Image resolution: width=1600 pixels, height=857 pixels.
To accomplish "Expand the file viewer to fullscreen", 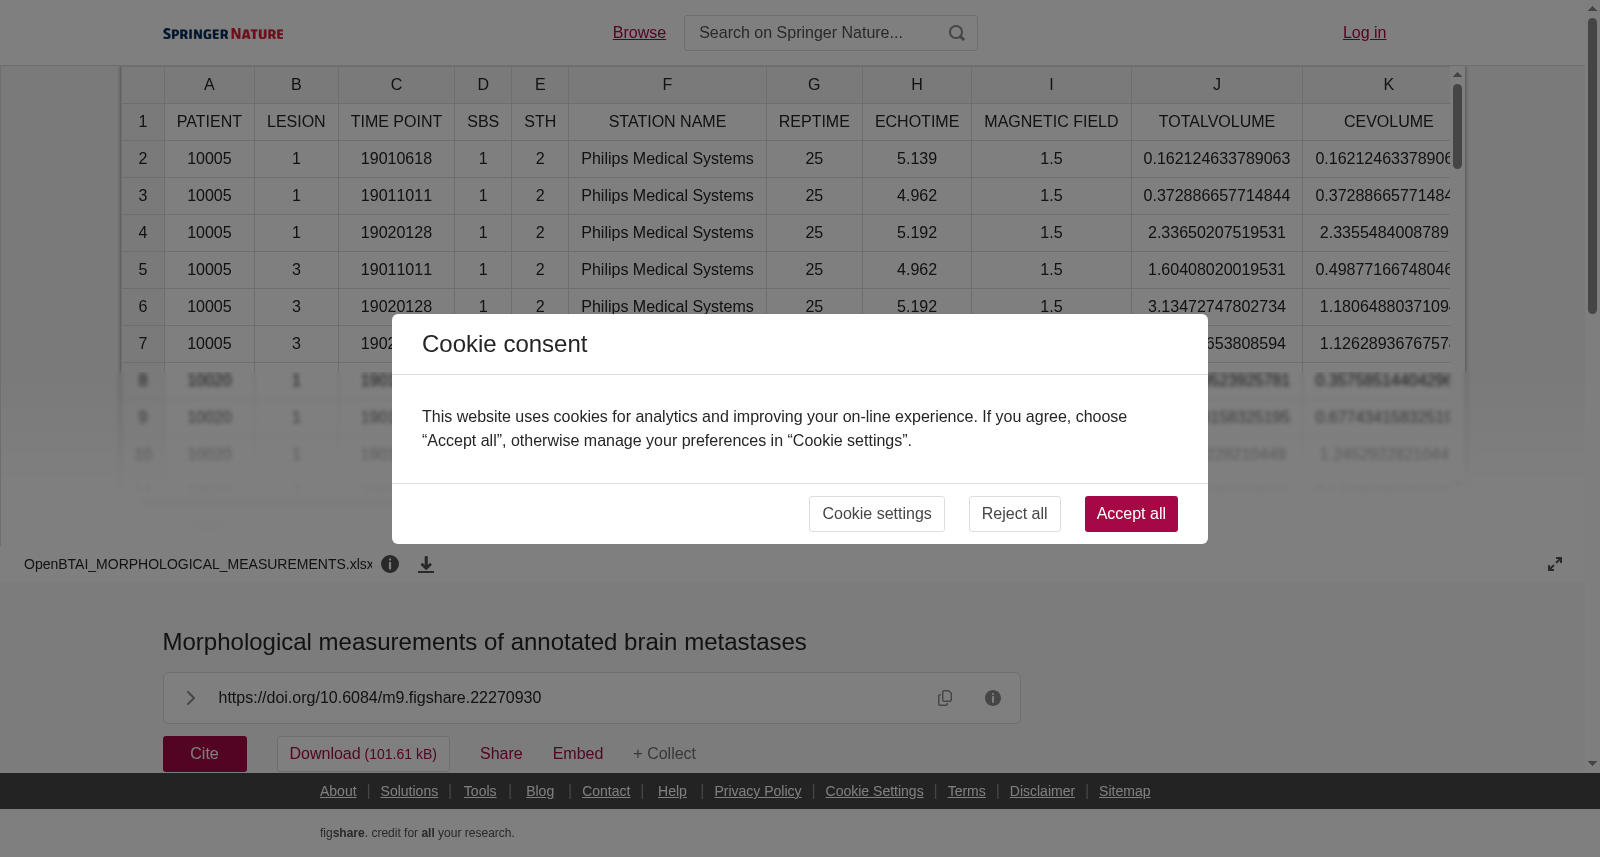I will pyautogui.click(x=1555, y=564).
